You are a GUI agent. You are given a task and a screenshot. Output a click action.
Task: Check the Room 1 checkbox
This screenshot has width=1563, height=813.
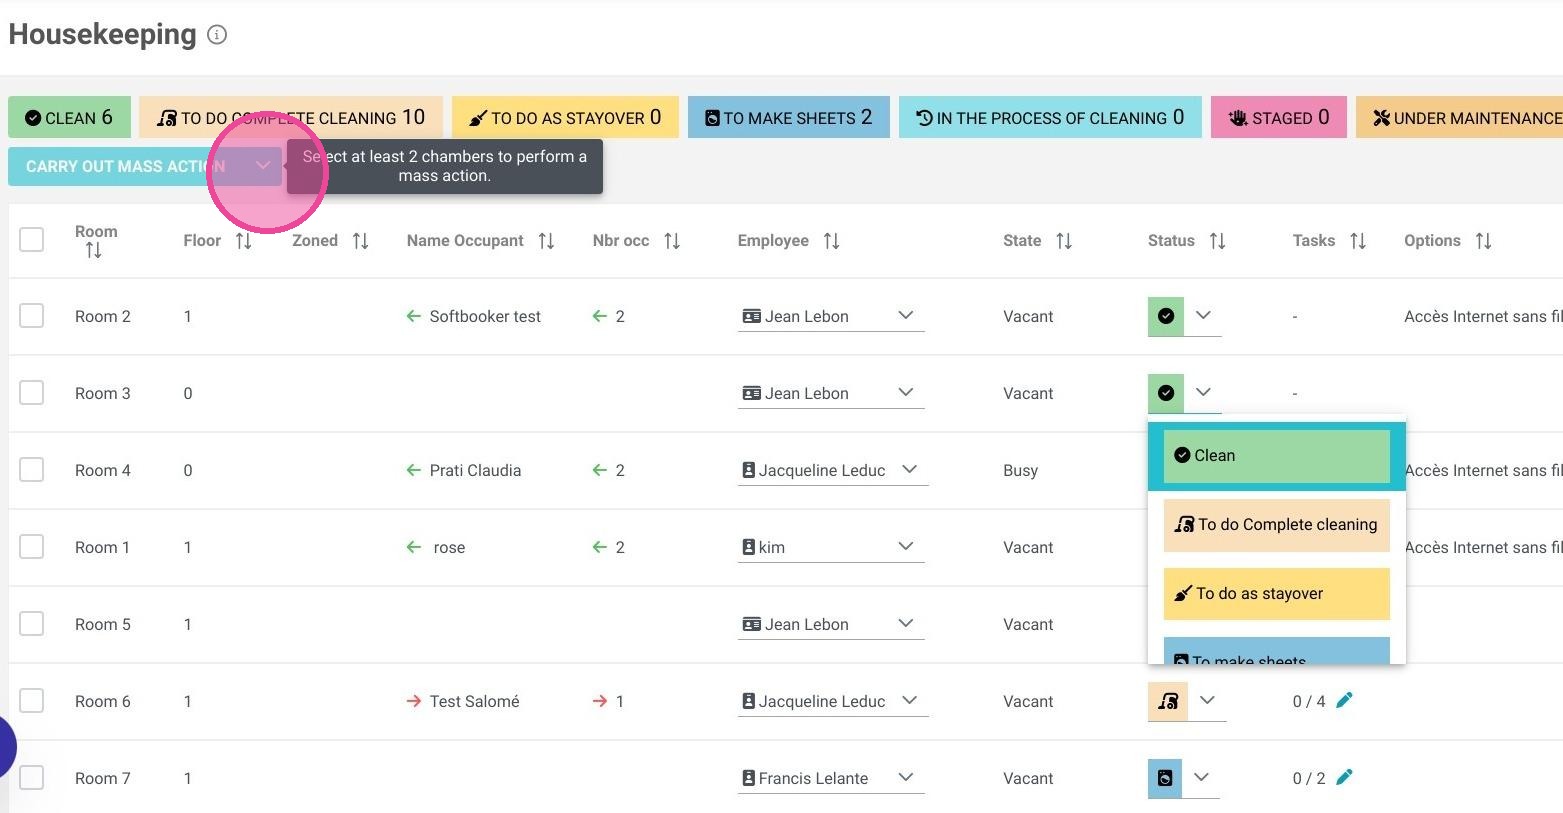32,547
